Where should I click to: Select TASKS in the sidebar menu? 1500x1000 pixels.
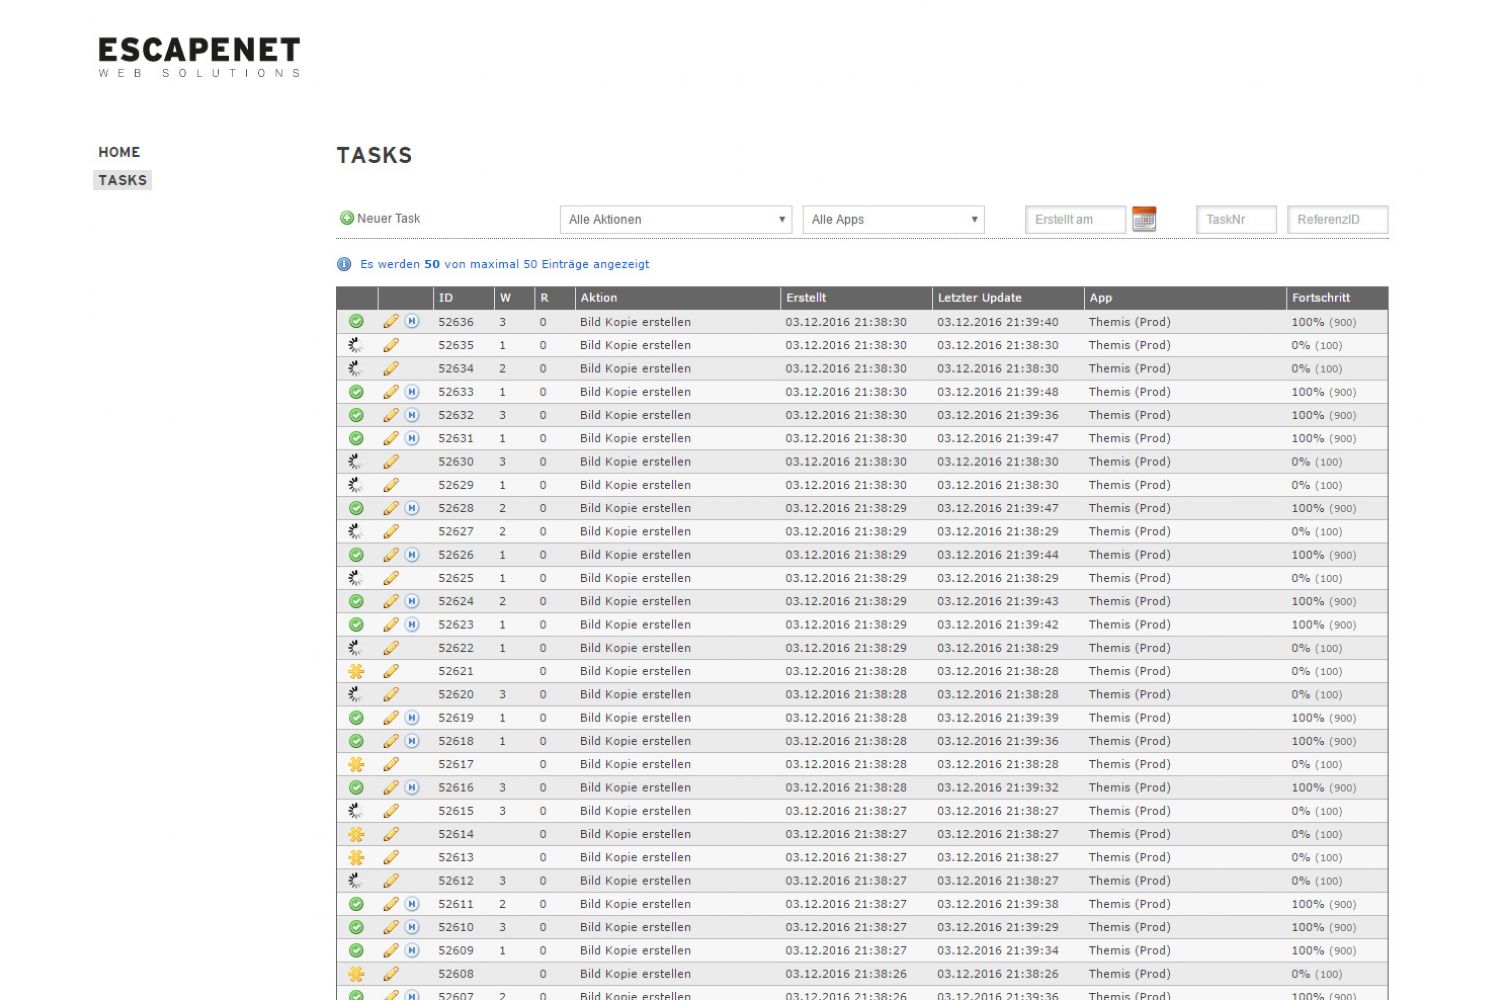122,180
